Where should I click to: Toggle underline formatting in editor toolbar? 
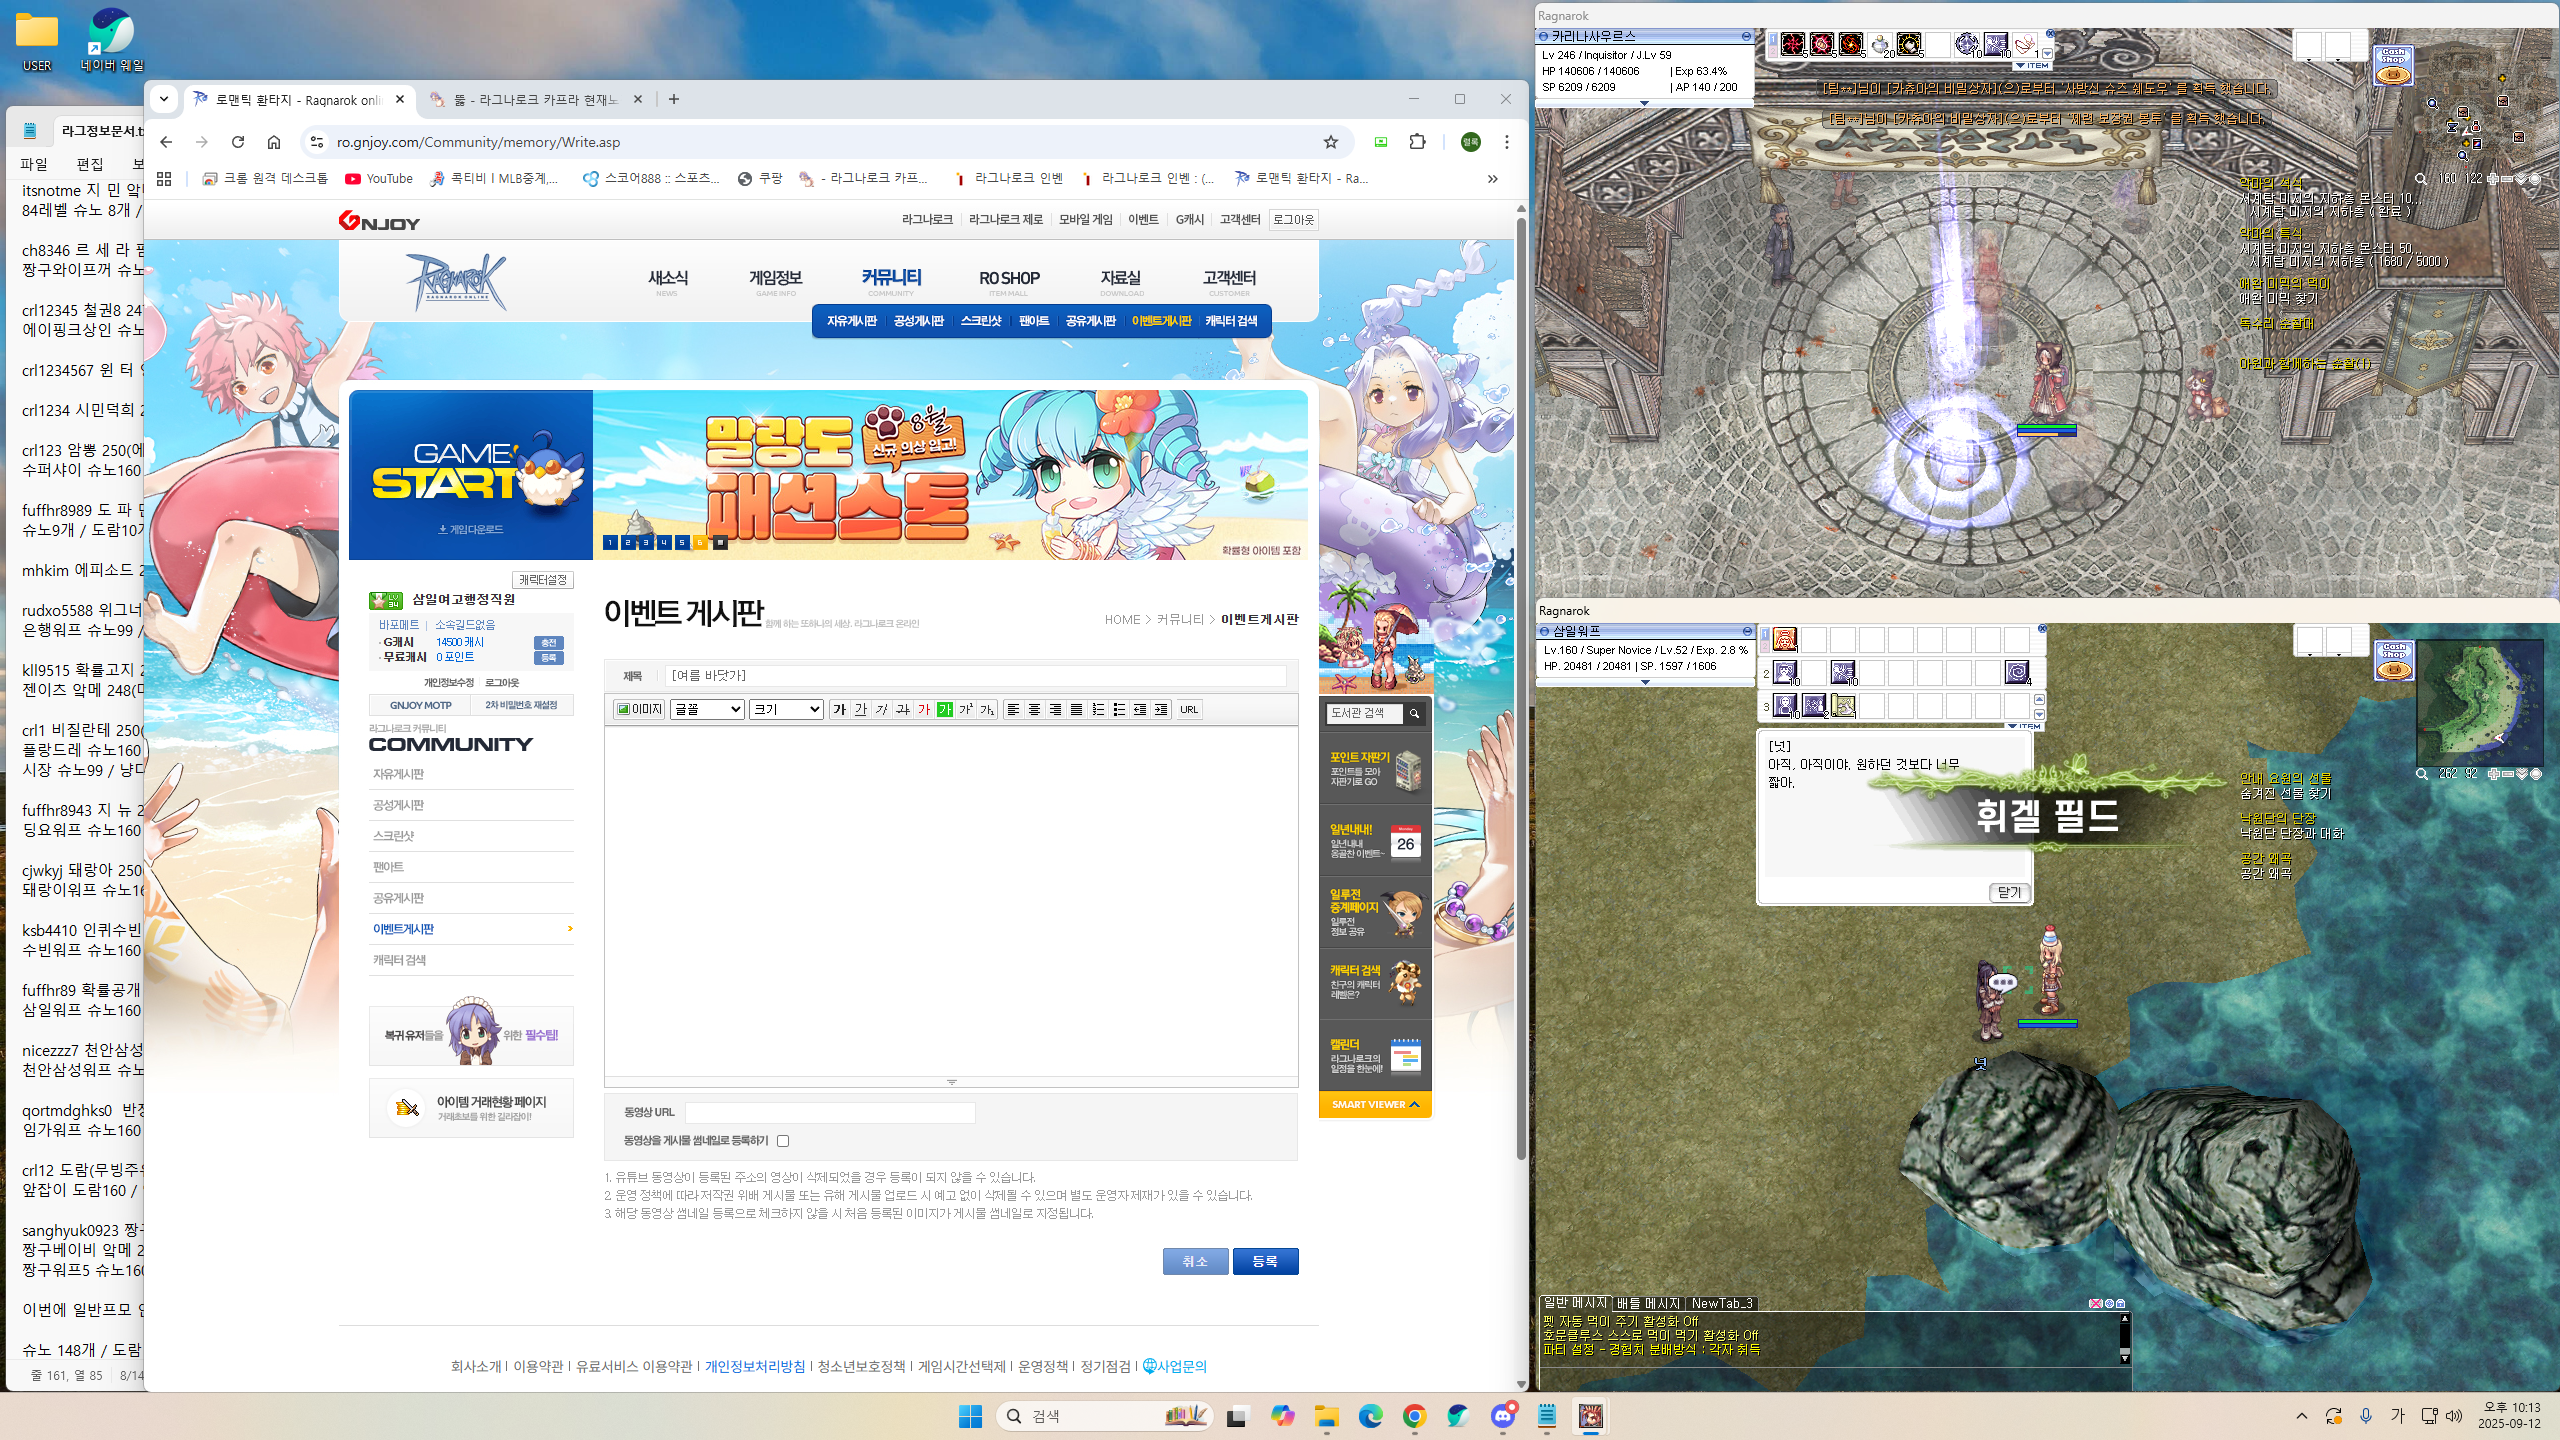[861, 709]
